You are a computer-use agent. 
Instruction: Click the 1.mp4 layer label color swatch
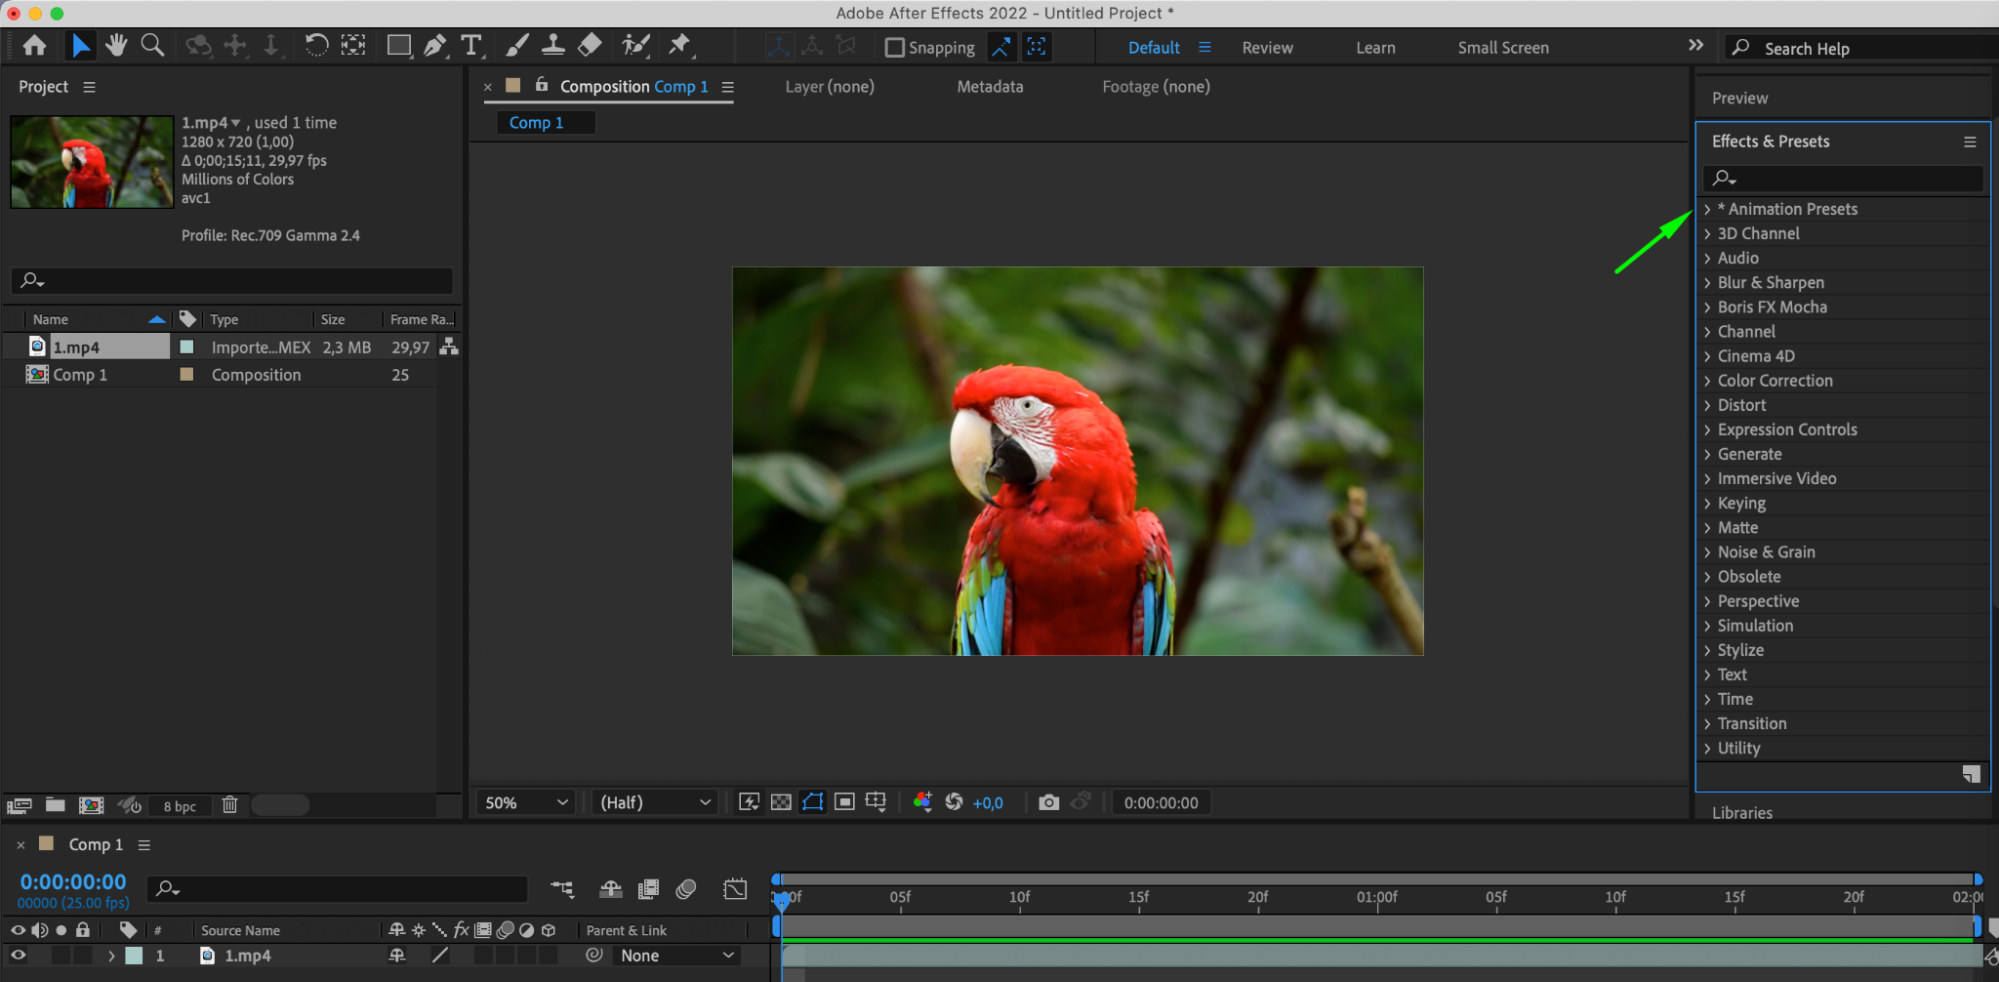tap(134, 955)
